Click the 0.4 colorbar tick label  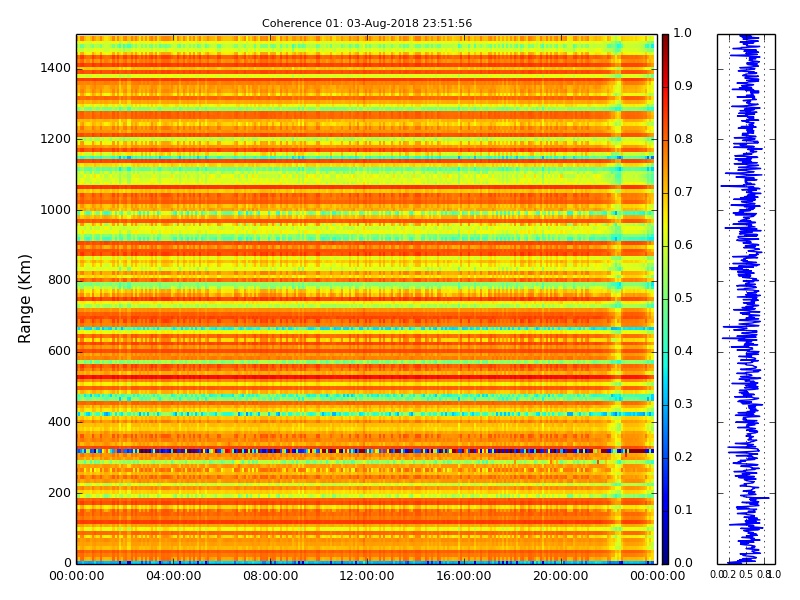(x=683, y=351)
